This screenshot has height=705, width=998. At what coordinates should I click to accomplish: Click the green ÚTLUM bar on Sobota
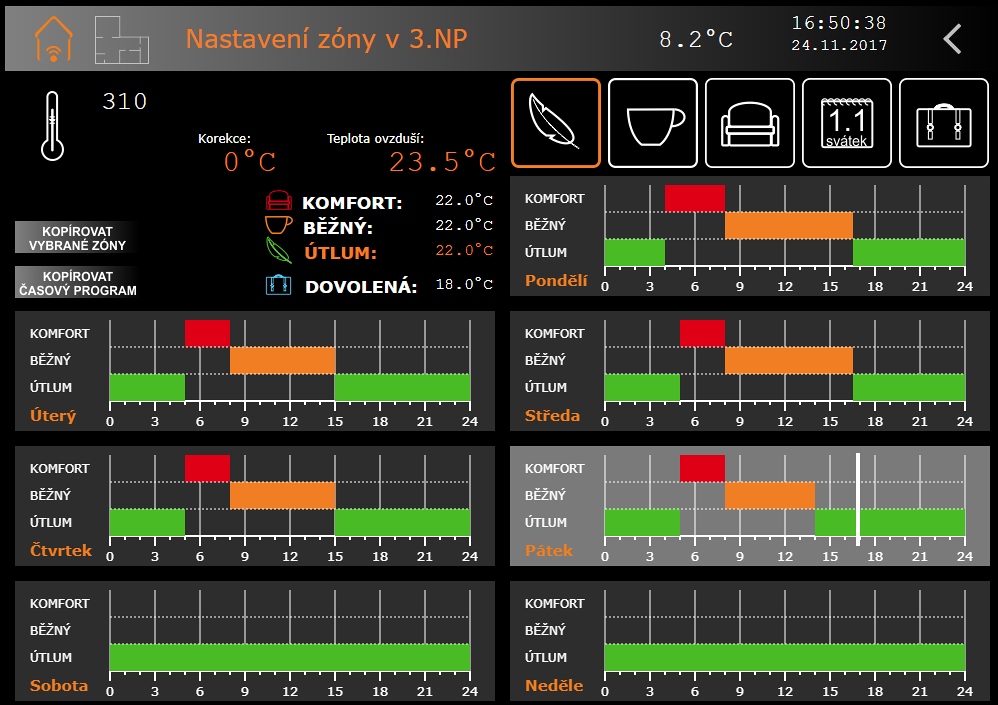[x=289, y=657]
